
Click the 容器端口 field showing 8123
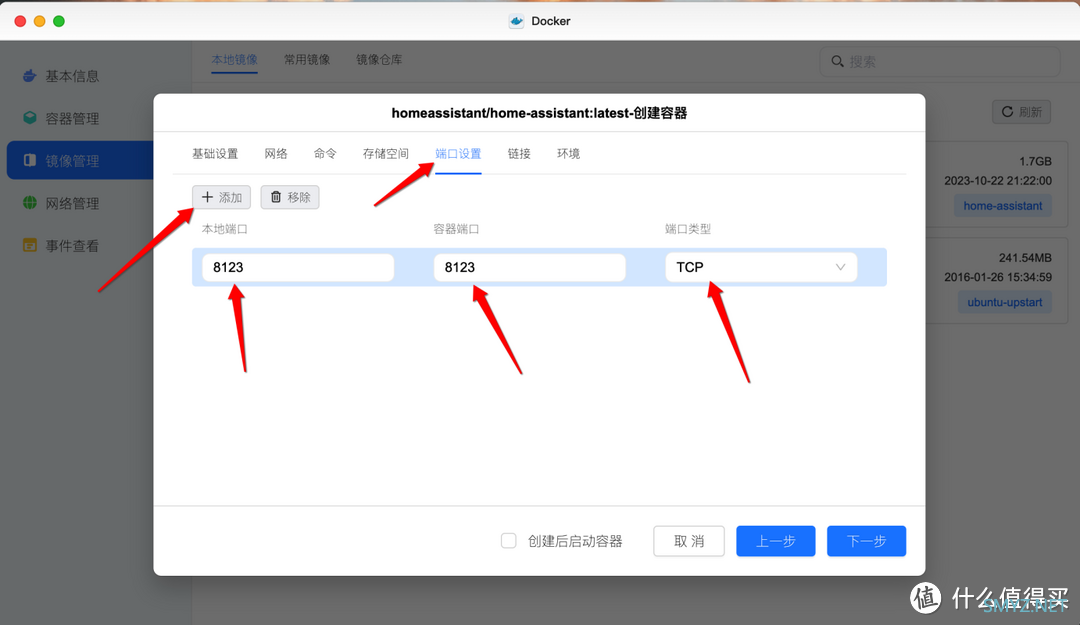(x=529, y=267)
